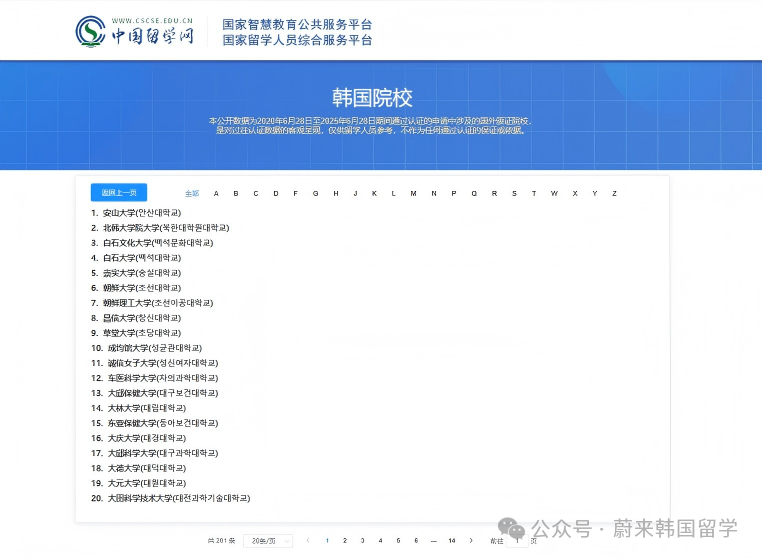The width and height of the screenshot is (762, 559).
Task: Click list entry 安山大学
Action: click(136, 213)
